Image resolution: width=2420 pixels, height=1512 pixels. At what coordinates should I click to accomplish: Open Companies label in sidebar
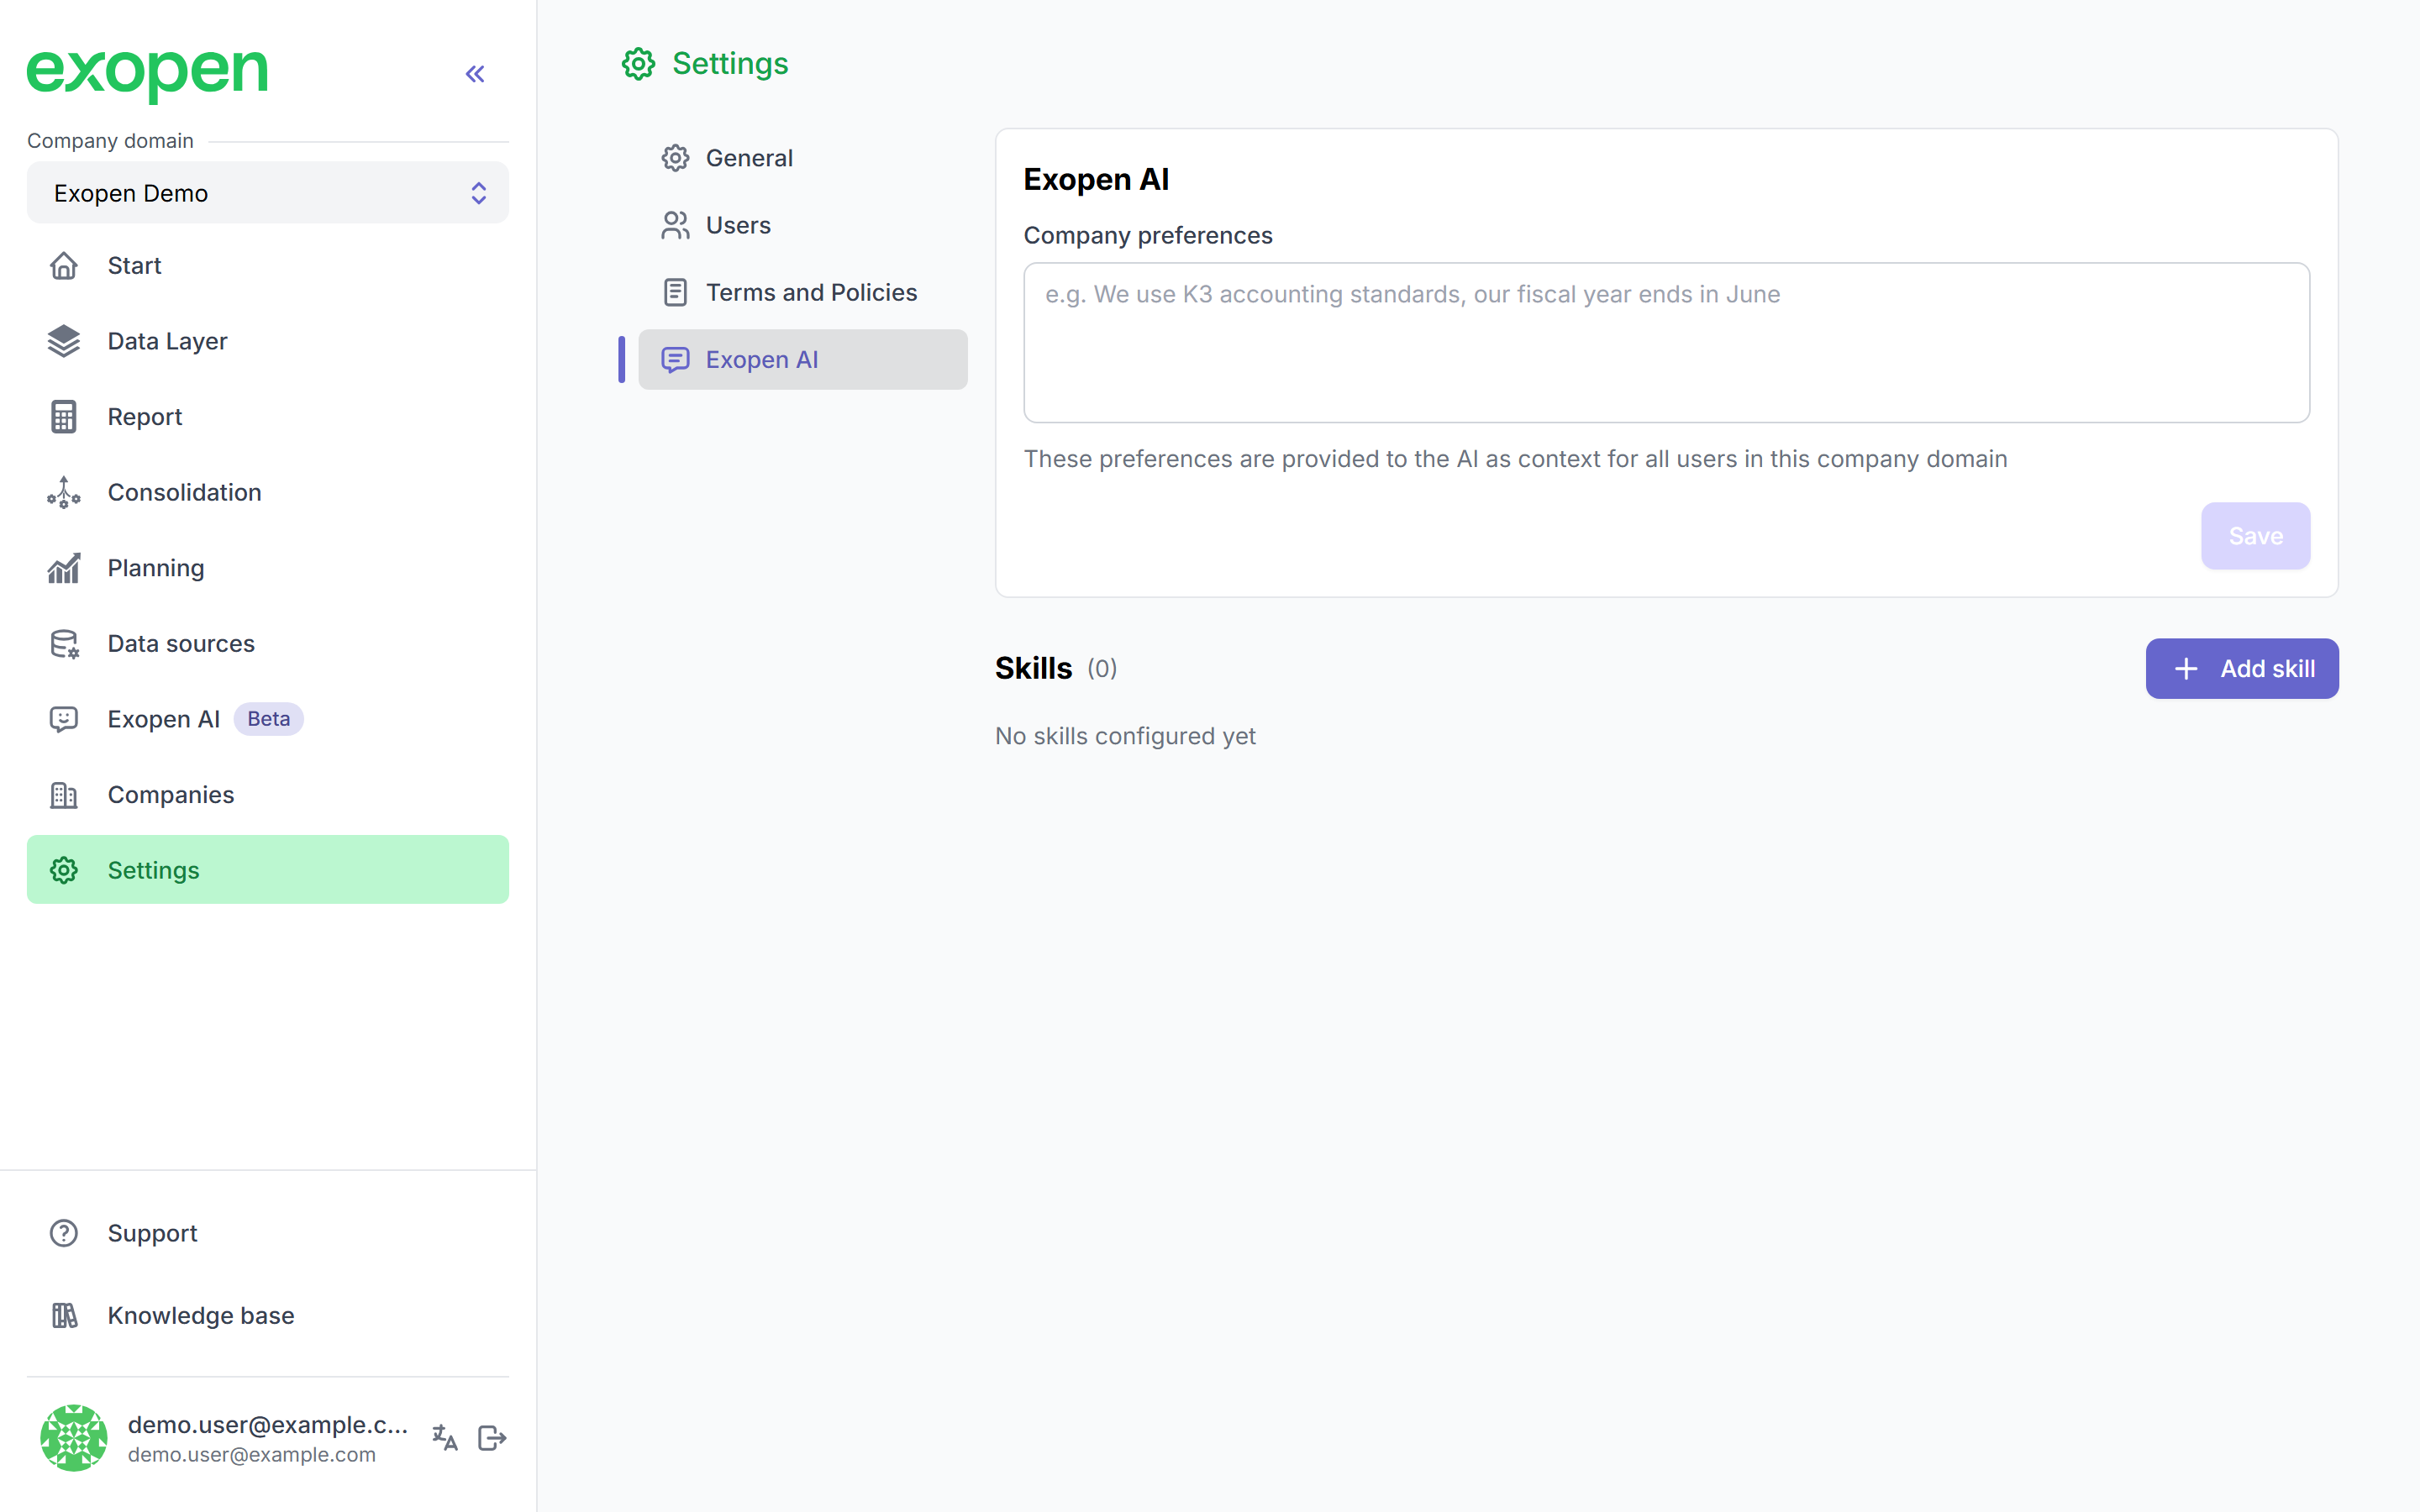pyautogui.click(x=171, y=795)
